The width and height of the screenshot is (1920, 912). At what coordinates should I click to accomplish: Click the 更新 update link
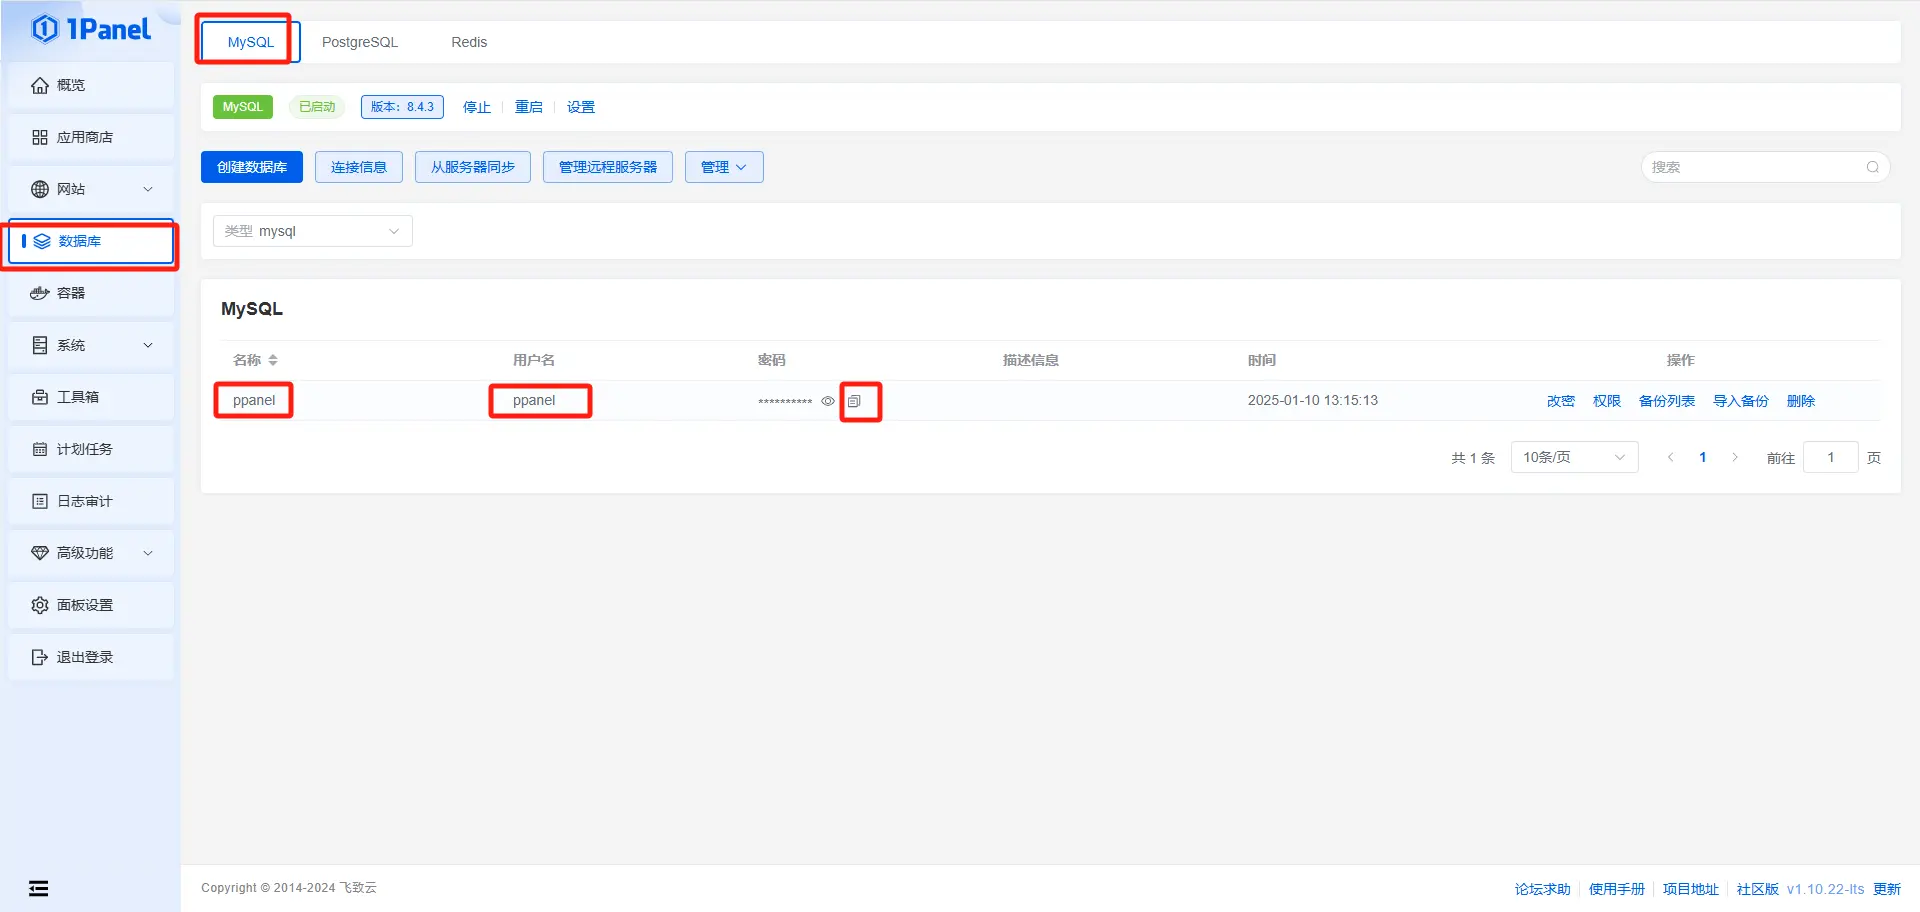tap(1887, 889)
